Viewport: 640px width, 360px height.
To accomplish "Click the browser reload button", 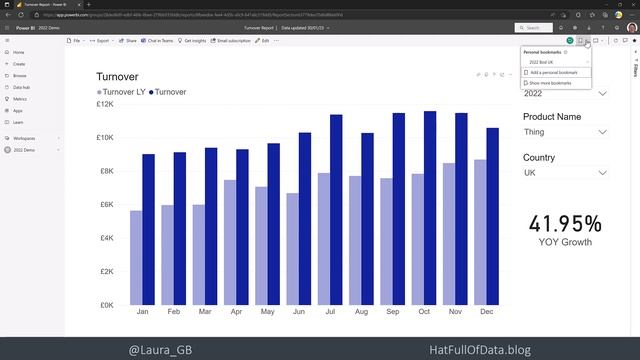I will point(21,15).
